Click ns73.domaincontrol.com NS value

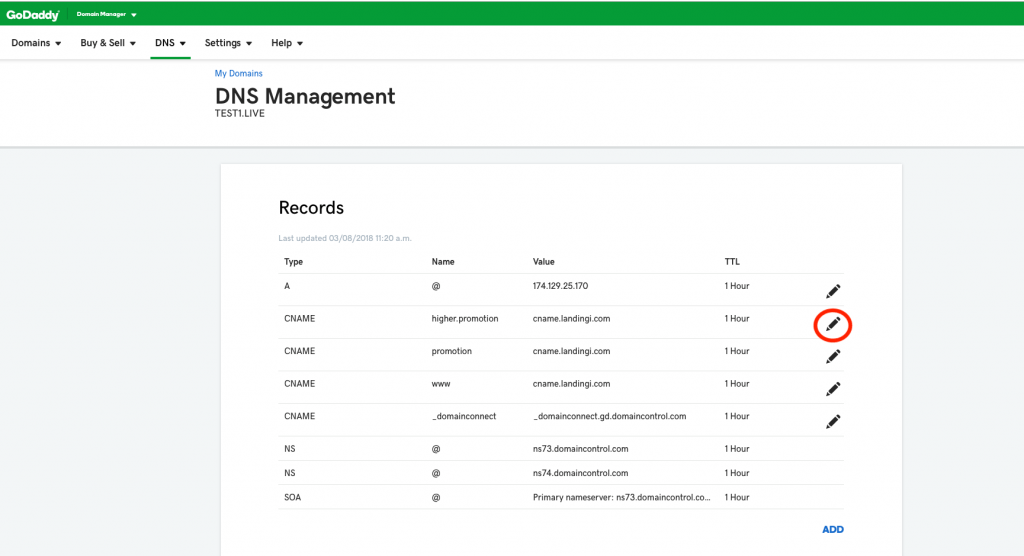click(580, 449)
